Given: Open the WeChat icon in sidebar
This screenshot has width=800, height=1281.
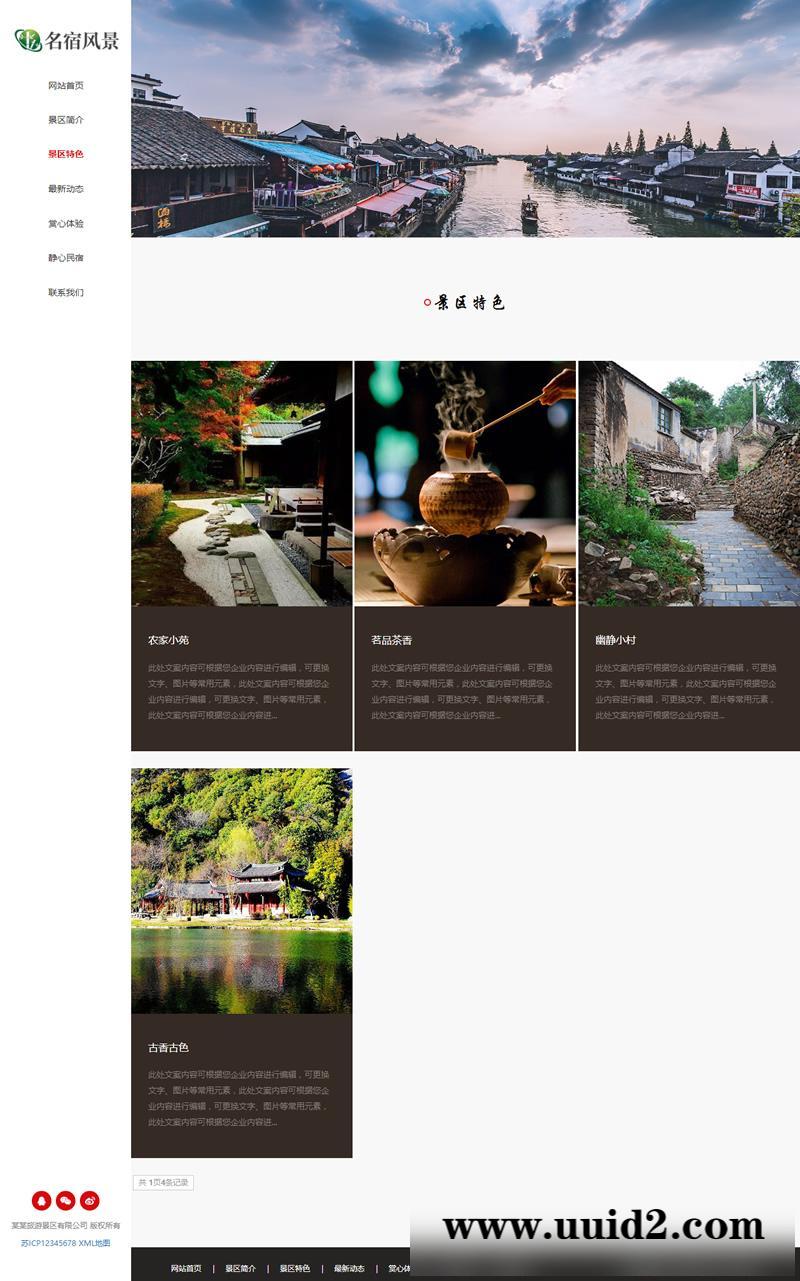Looking at the screenshot, I should pos(65,1201).
